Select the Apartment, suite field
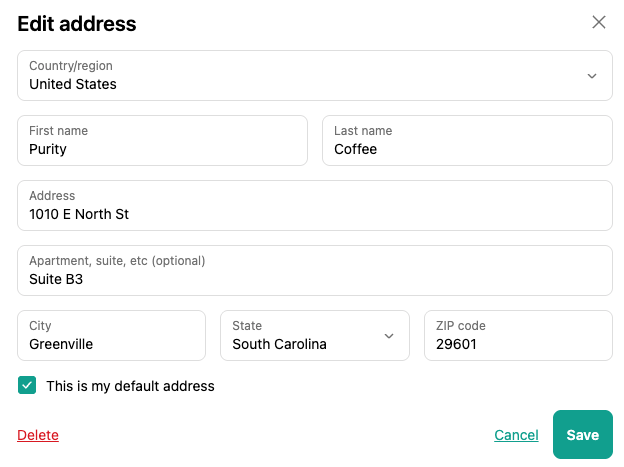The image size is (624, 467). pos(314,271)
